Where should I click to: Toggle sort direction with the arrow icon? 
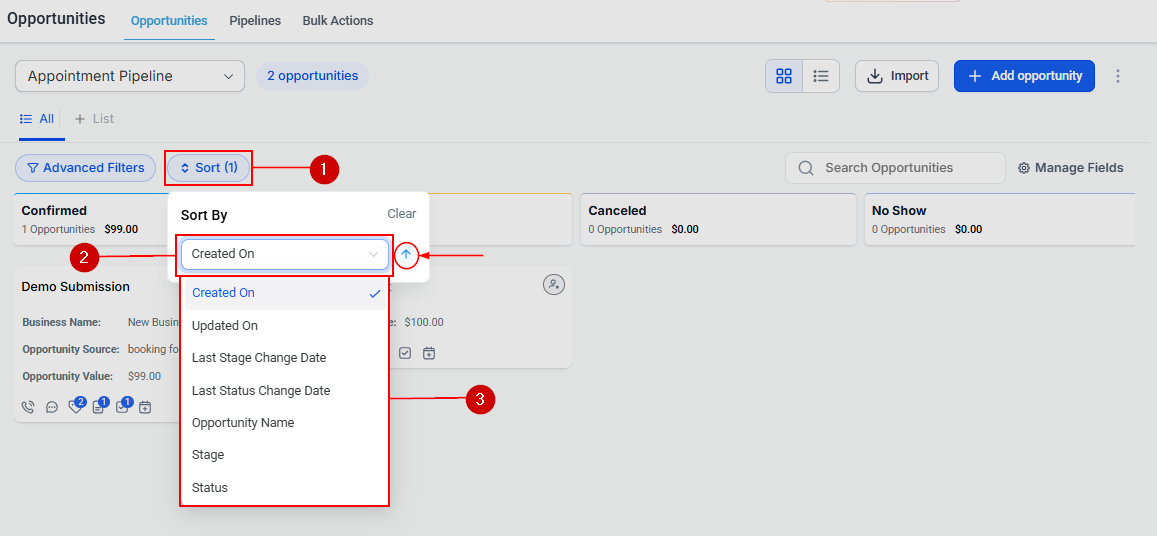click(x=406, y=254)
